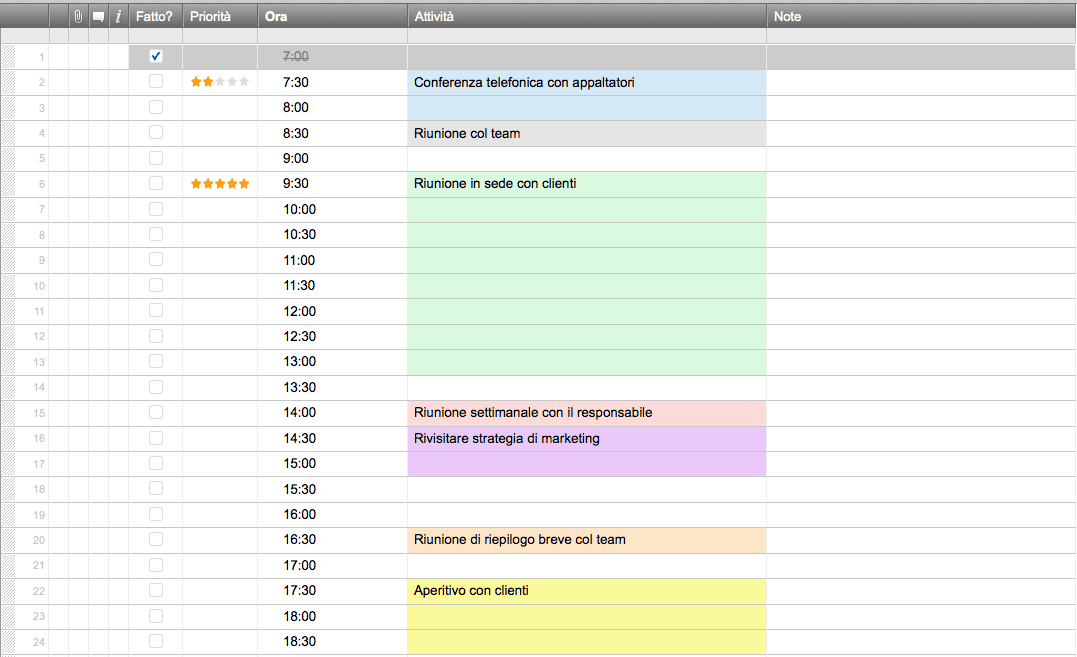
Task: Click the empty Attività cell at 15:30
Action: click(587, 489)
